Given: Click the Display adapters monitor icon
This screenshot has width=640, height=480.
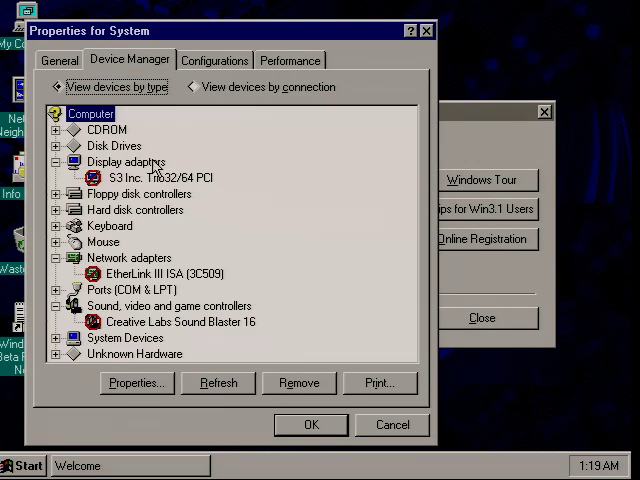Looking at the screenshot, I should [x=74, y=162].
